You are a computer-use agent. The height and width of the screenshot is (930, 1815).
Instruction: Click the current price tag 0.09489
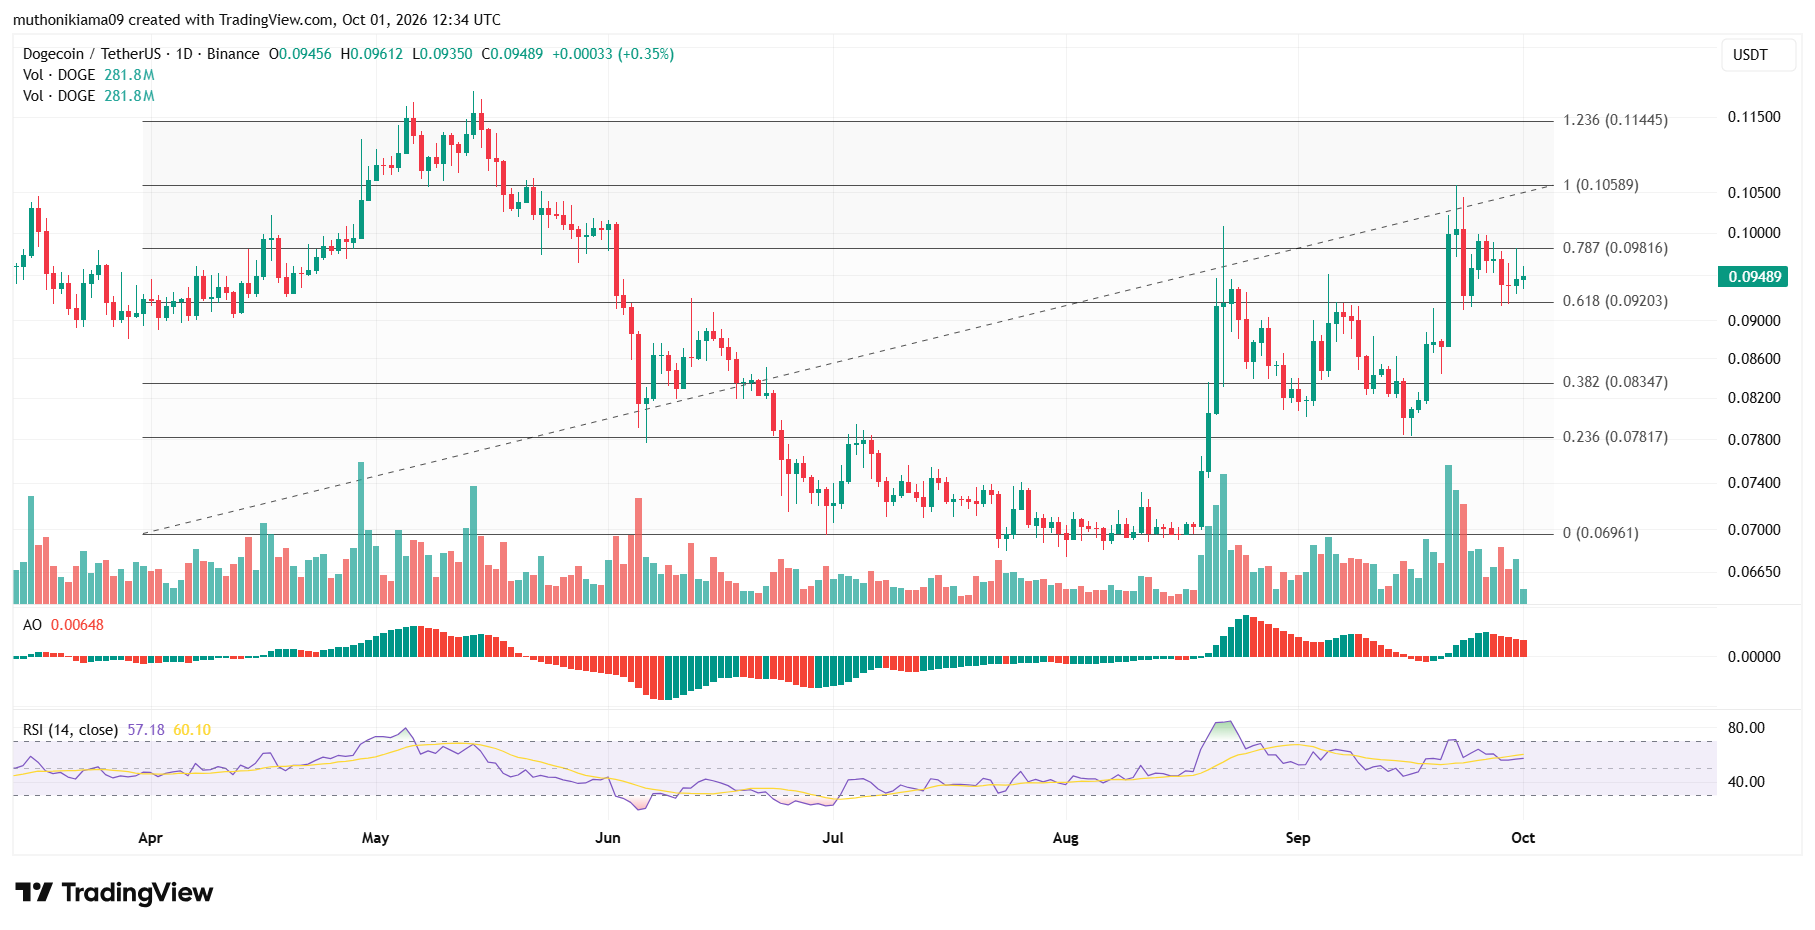click(x=1755, y=277)
